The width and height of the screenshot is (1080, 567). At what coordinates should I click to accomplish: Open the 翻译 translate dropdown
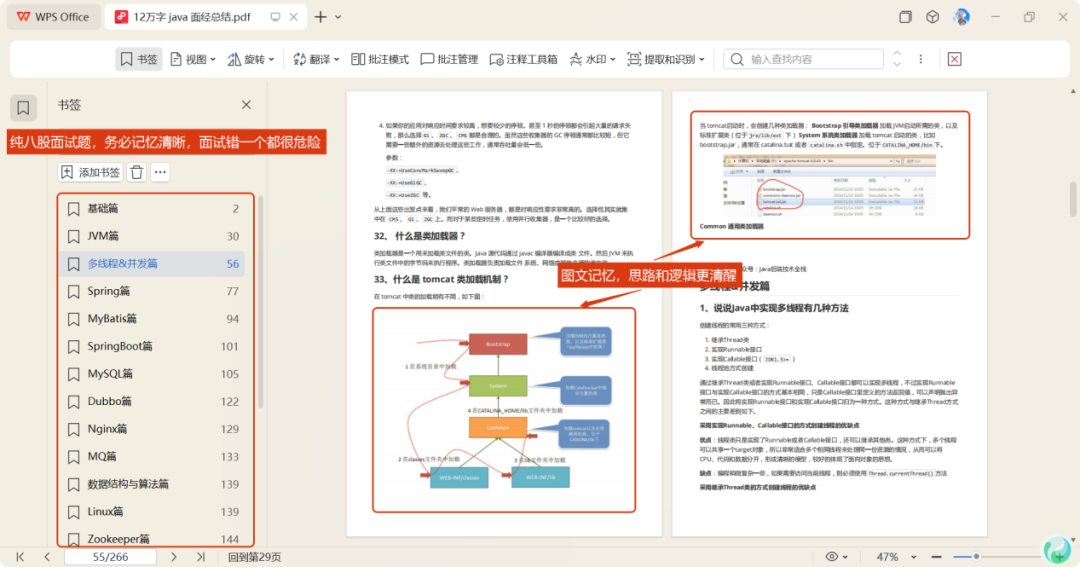point(316,59)
